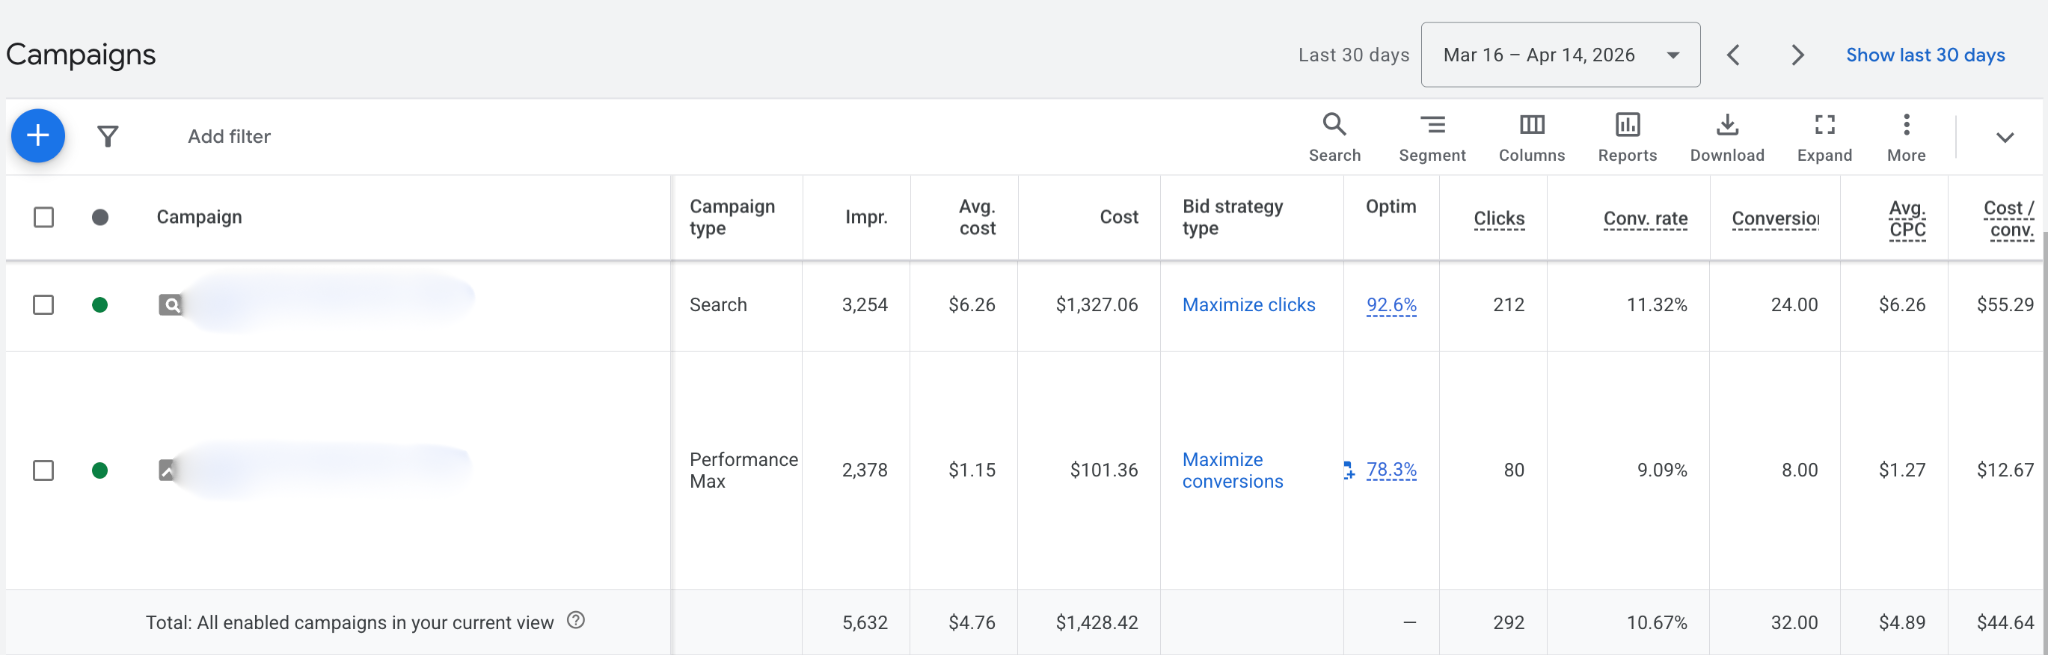Click the Search campaign type icon

point(171,305)
